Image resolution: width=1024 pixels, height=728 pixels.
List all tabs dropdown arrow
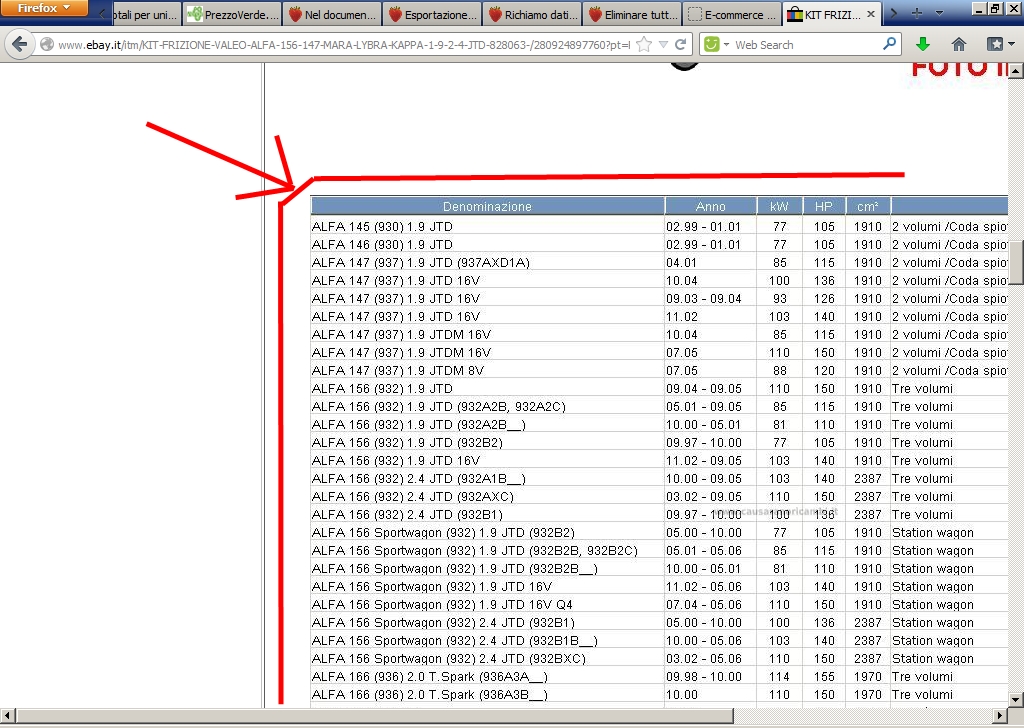(x=939, y=13)
